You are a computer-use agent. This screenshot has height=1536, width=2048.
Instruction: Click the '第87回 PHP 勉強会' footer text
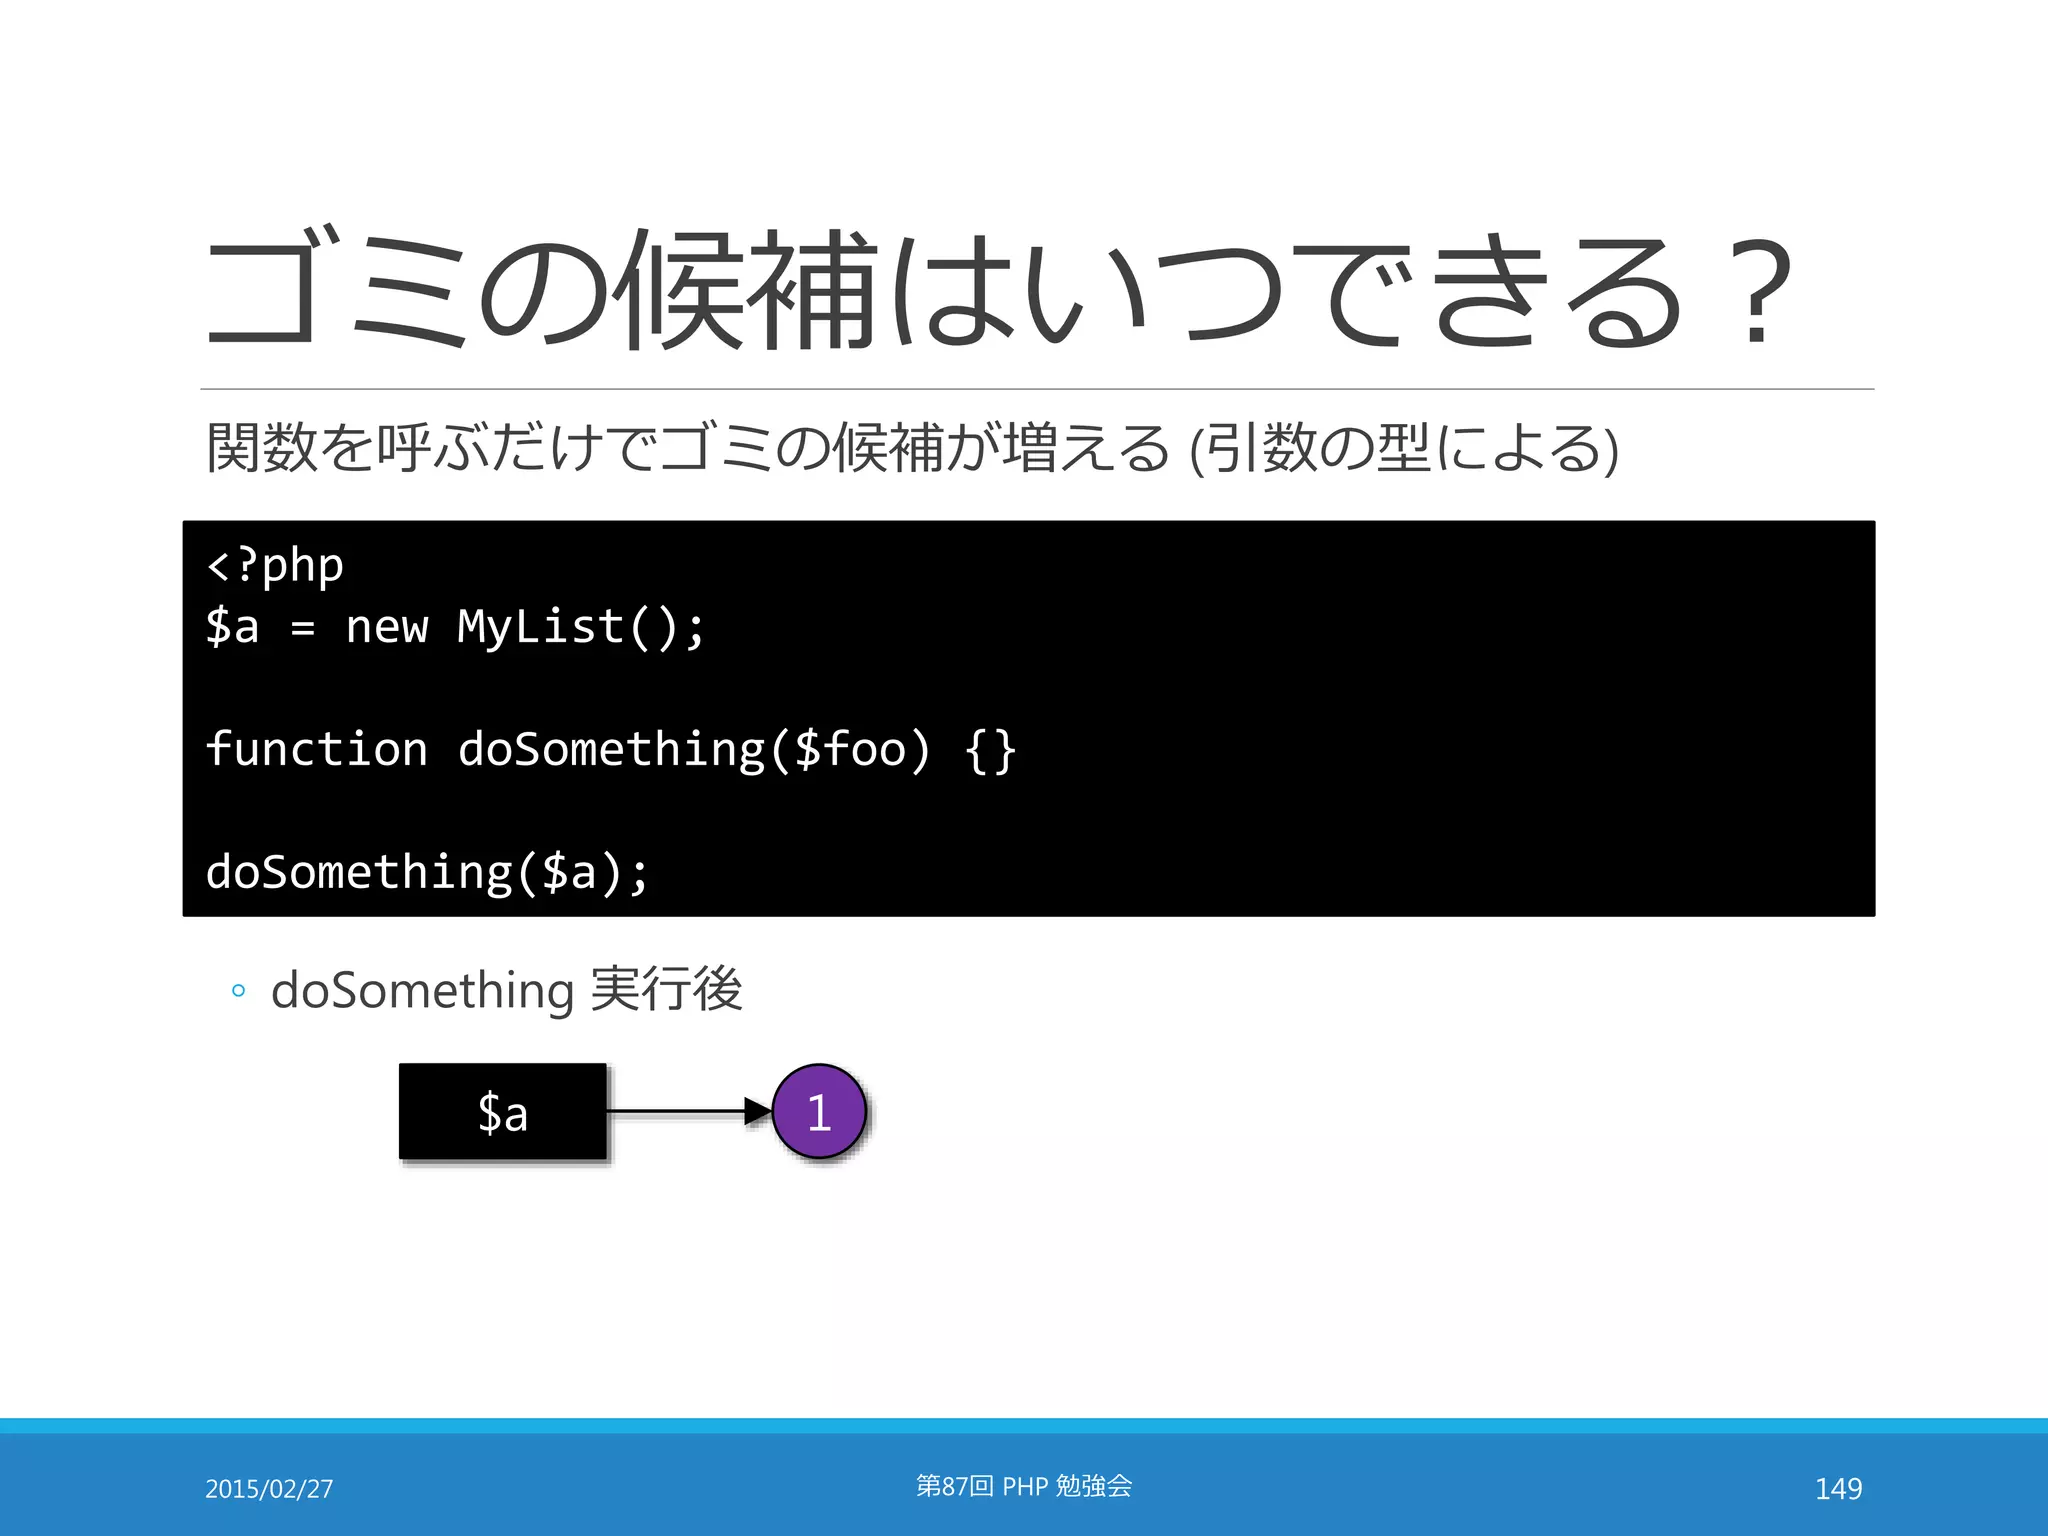1023,1486
